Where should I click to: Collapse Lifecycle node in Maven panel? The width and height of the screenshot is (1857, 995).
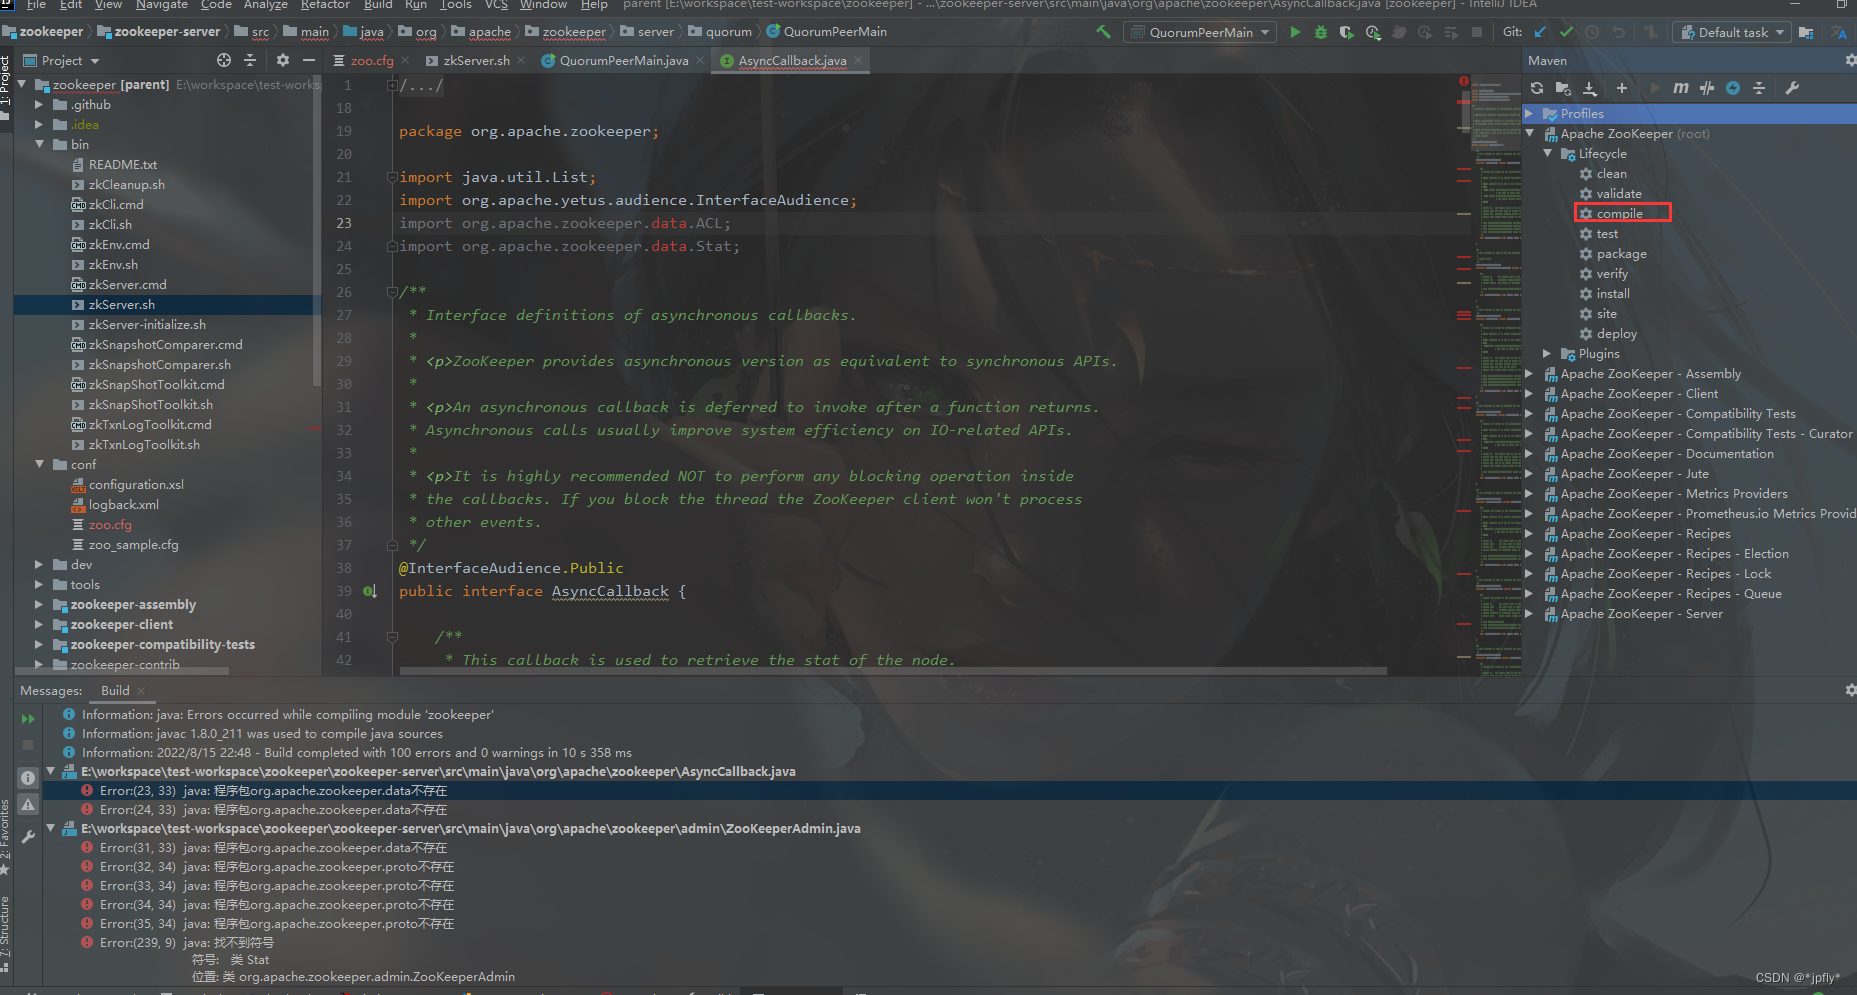1548,154
